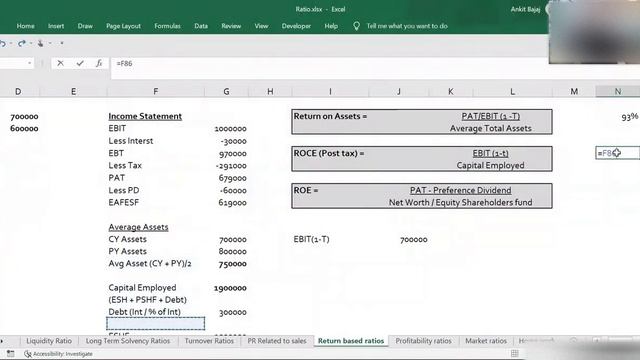The image size is (640, 360).
Task: Select column G header
Action: pos(226,91)
